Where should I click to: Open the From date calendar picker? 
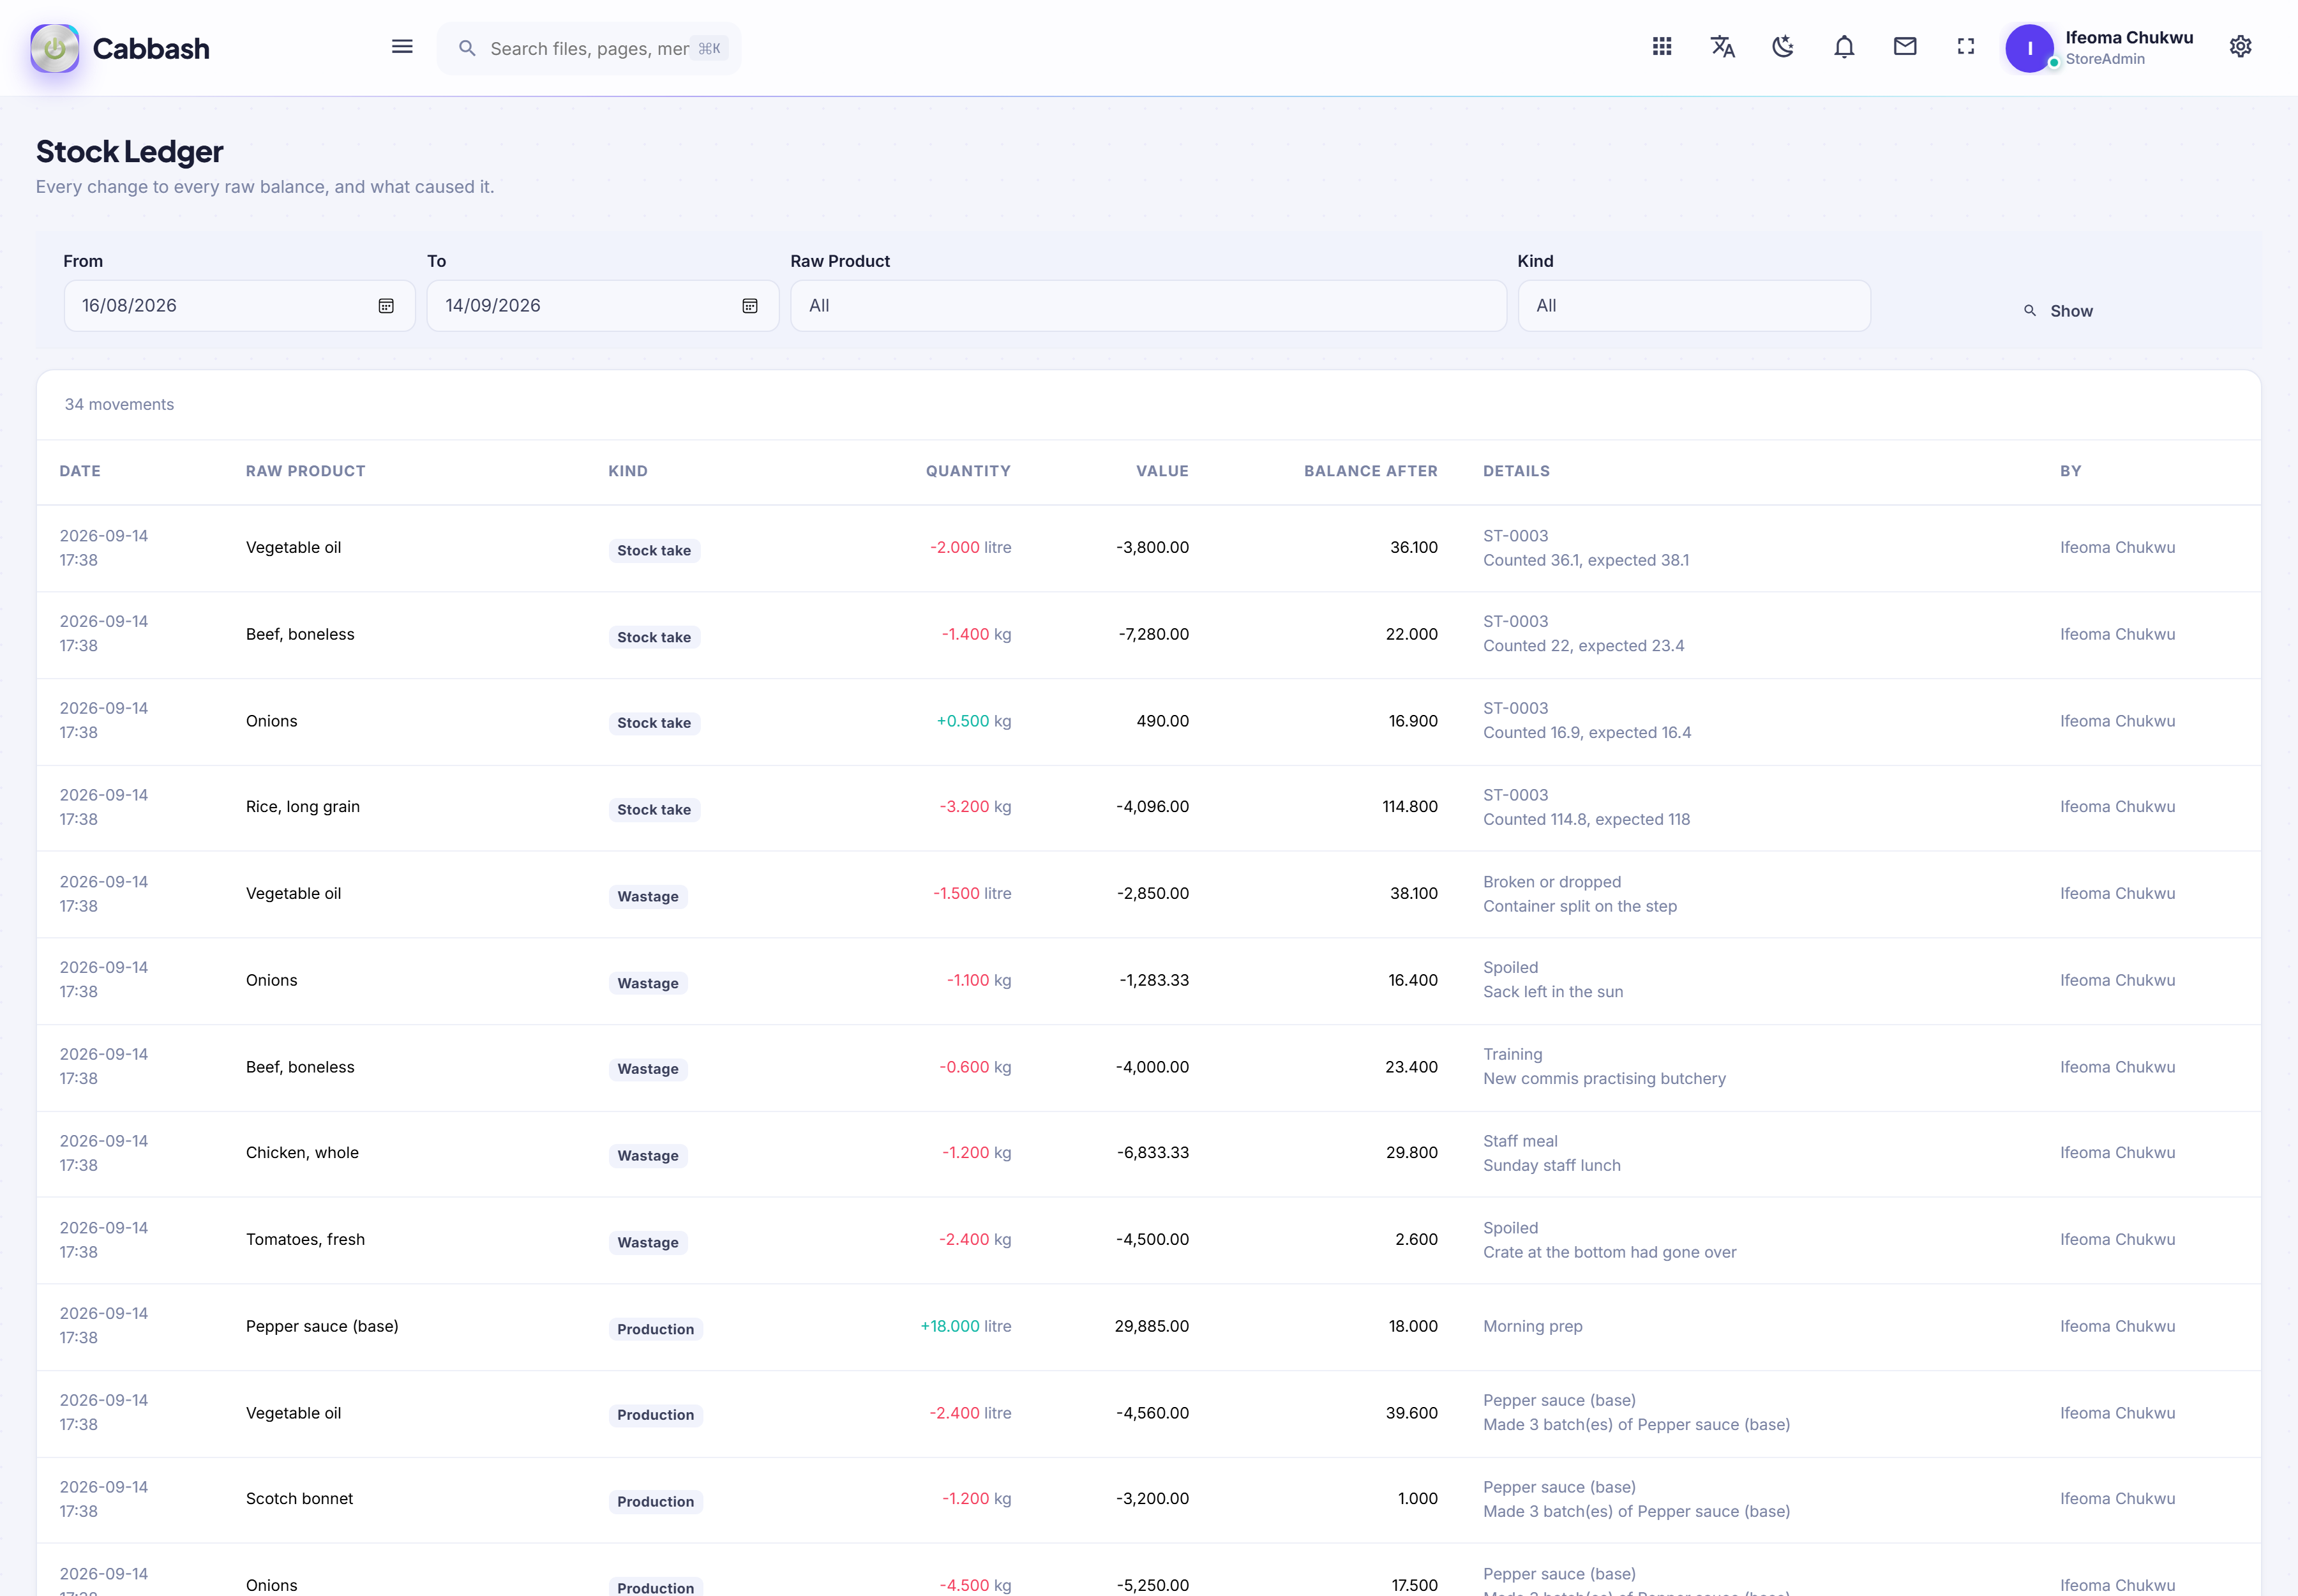tap(386, 306)
